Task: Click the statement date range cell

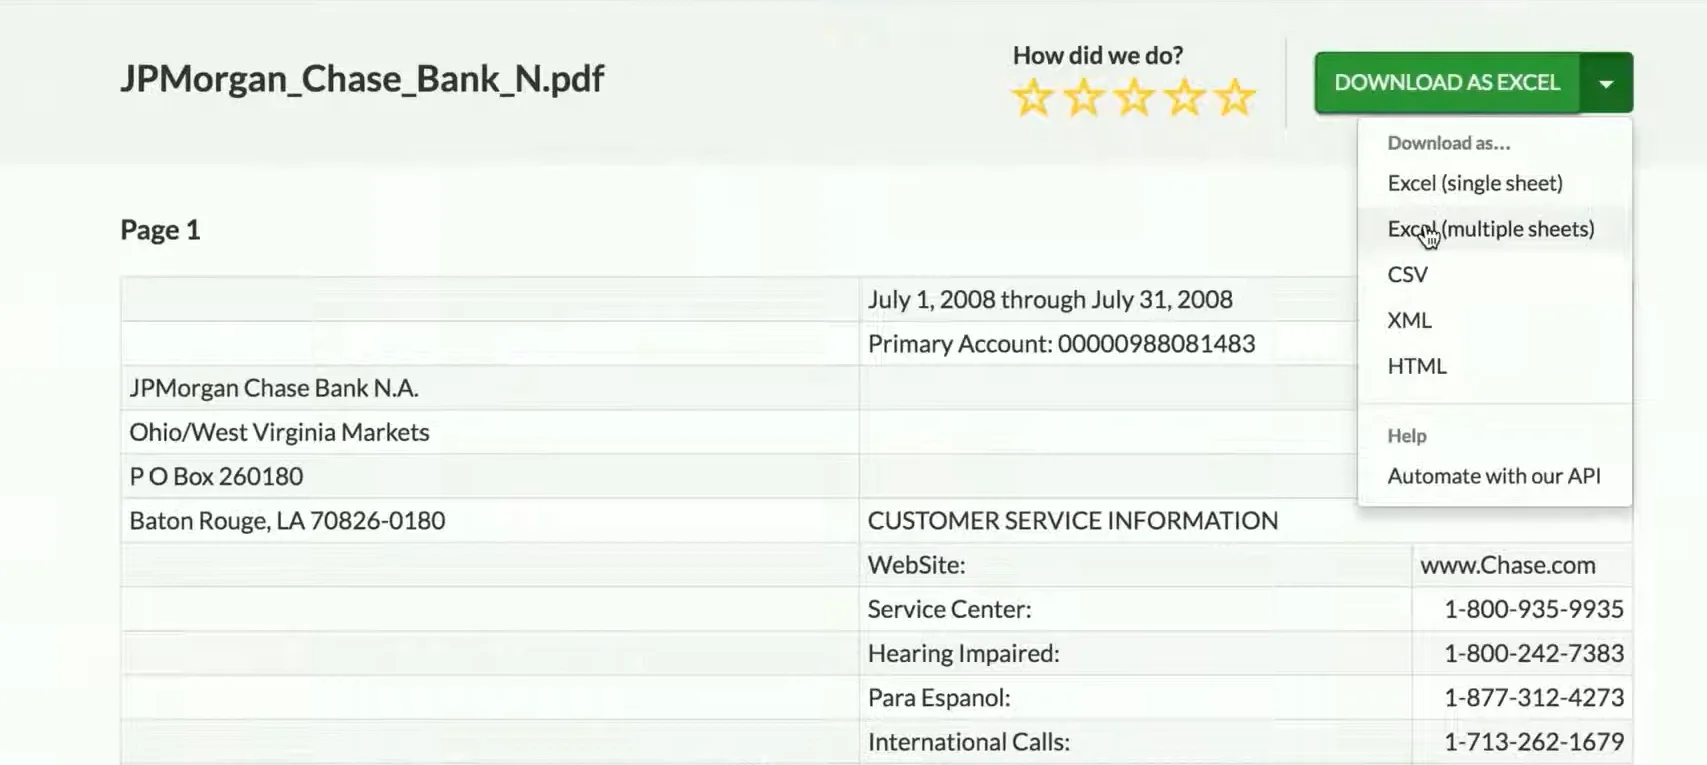Action: 1050,300
